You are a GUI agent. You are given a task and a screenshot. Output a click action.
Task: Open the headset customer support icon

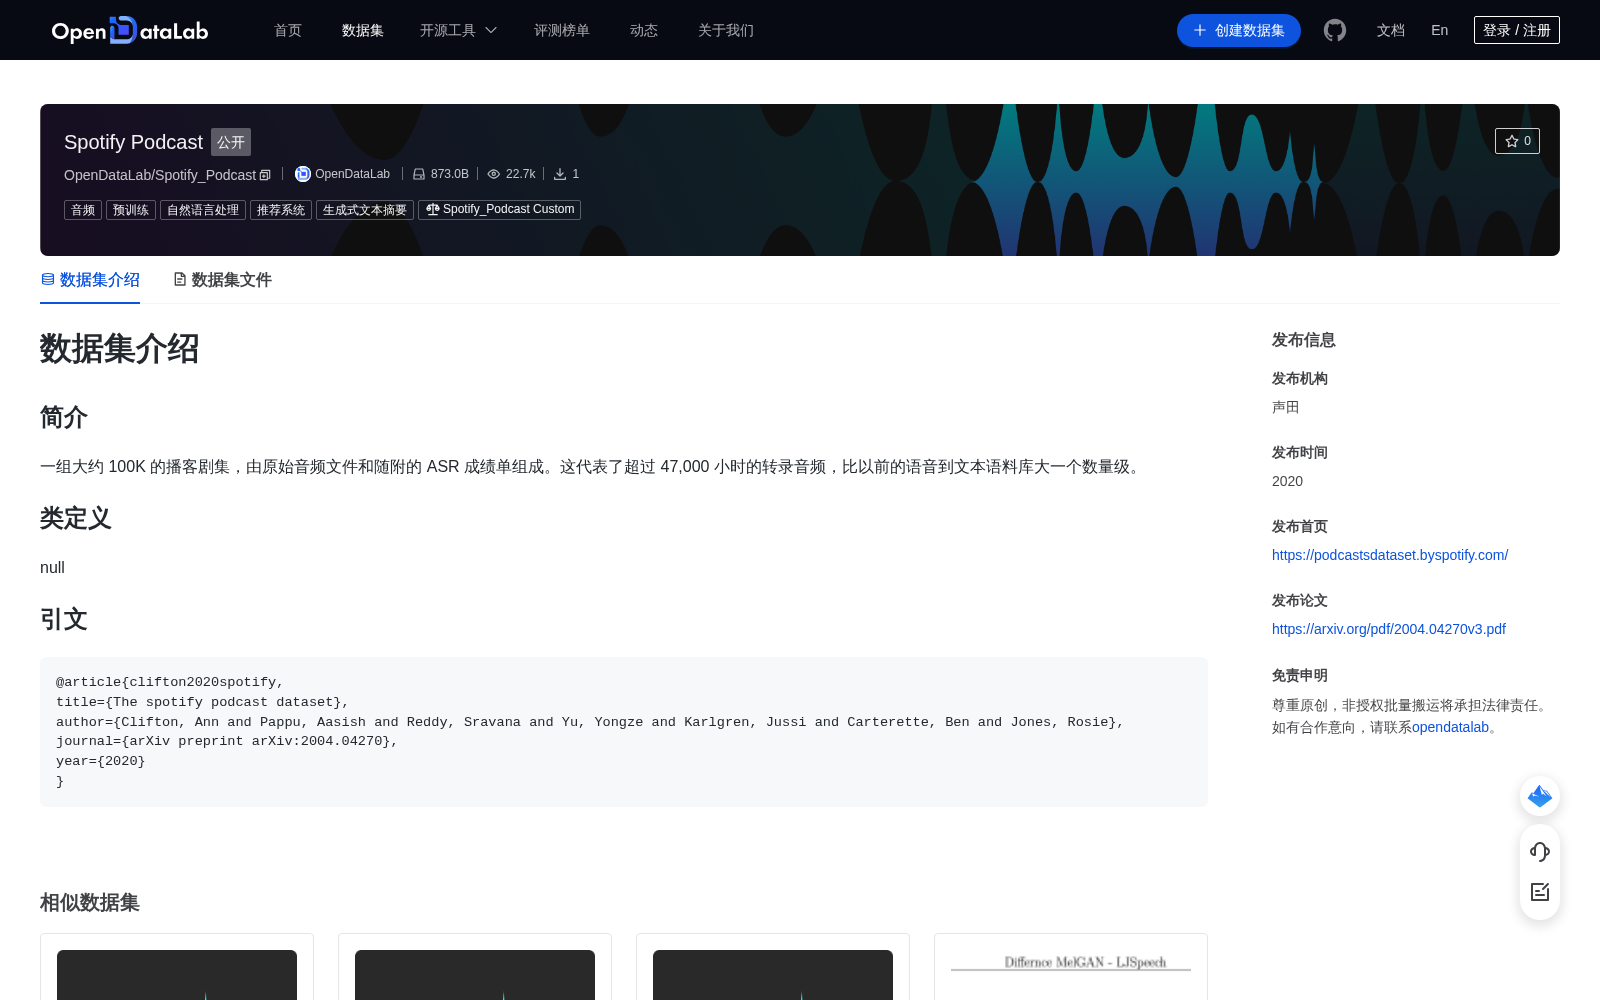coord(1540,851)
